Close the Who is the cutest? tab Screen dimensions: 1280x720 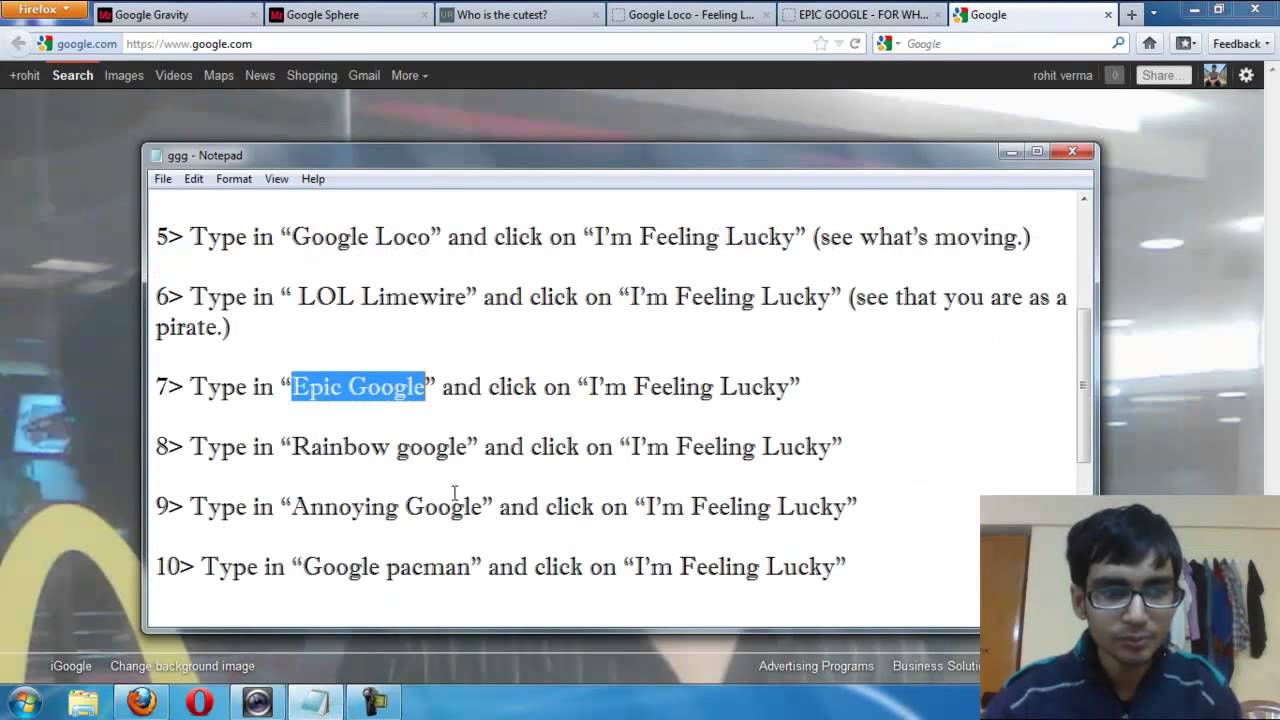[596, 15]
